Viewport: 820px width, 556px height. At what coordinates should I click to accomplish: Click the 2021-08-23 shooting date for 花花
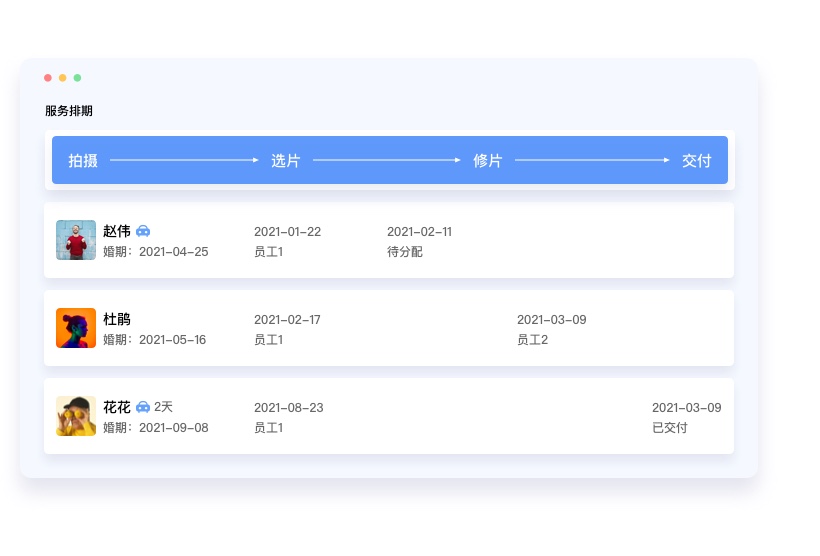click(x=288, y=408)
